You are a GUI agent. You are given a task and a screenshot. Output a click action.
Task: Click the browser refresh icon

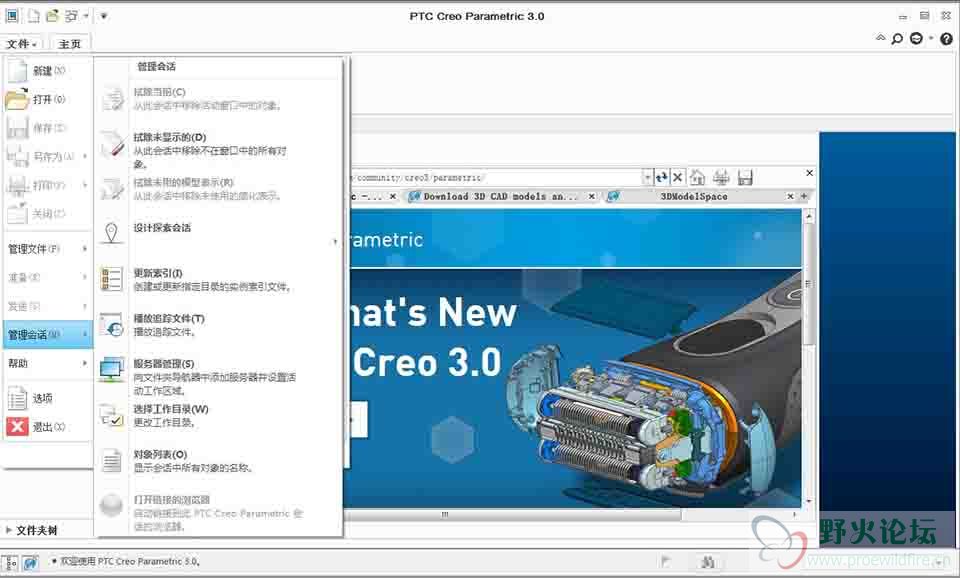click(661, 178)
